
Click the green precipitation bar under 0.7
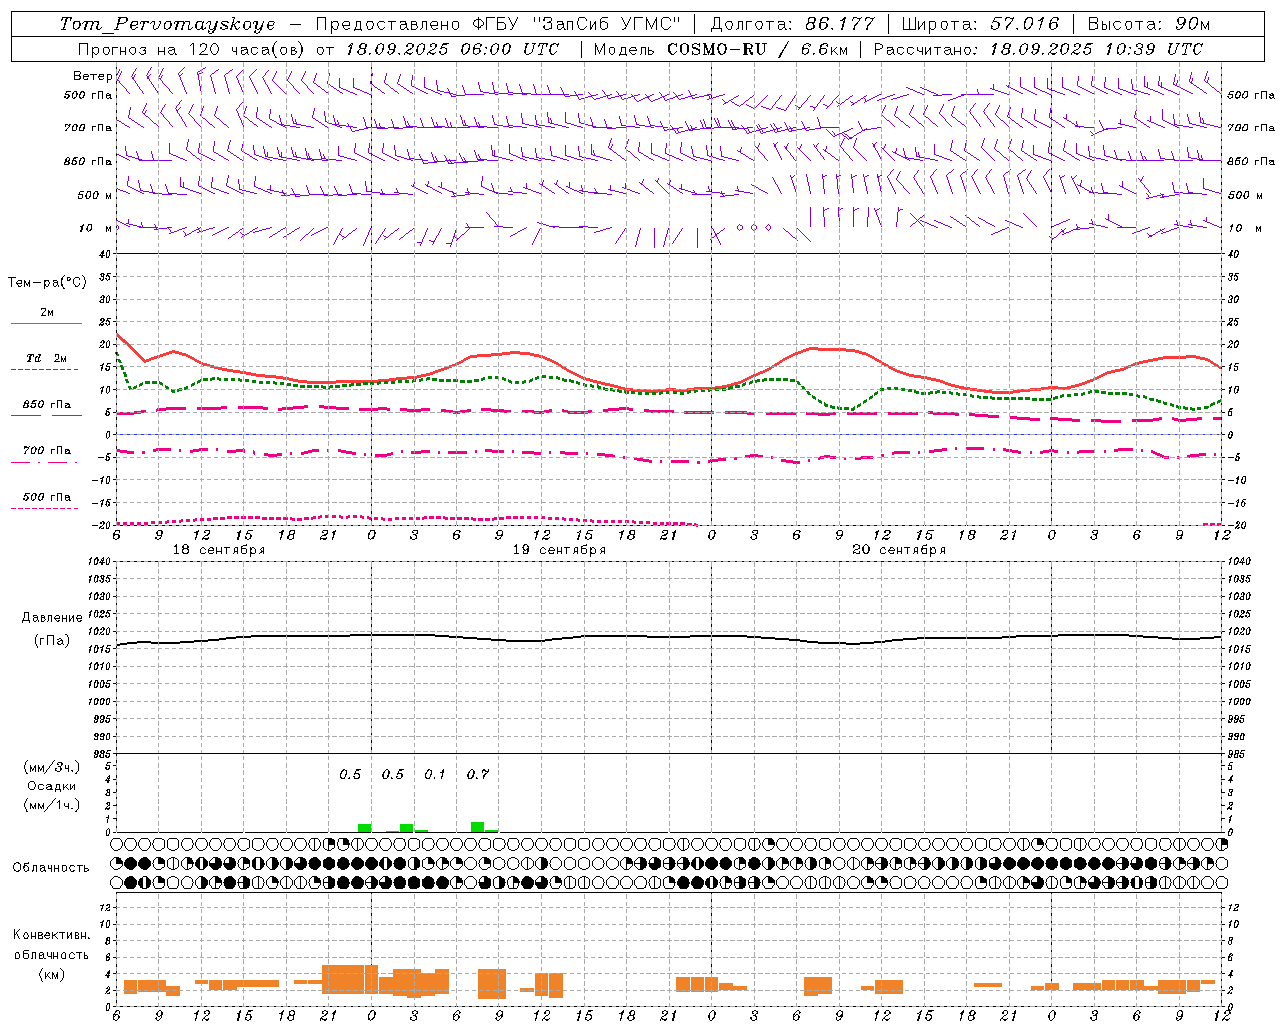[478, 827]
